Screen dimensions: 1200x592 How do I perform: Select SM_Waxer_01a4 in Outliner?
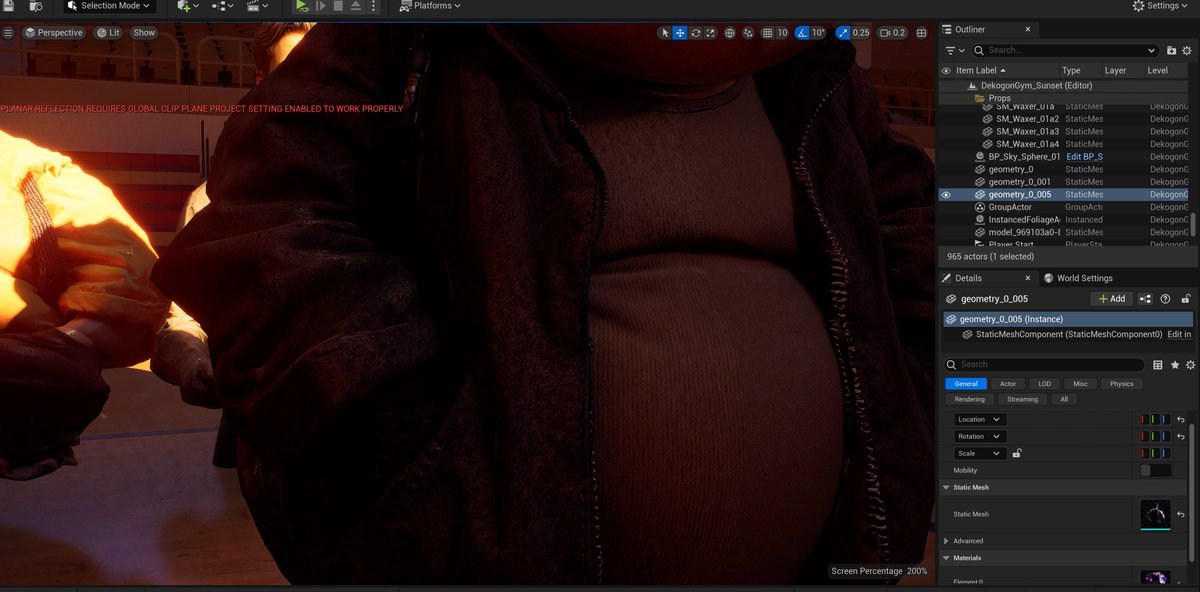click(1027, 144)
